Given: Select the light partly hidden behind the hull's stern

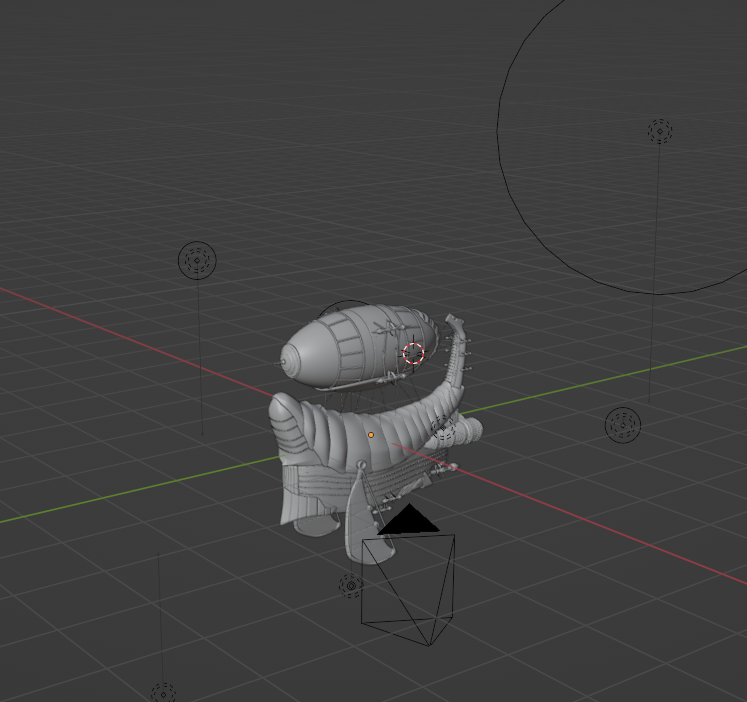Looking at the screenshot, I should click(443, 427).
